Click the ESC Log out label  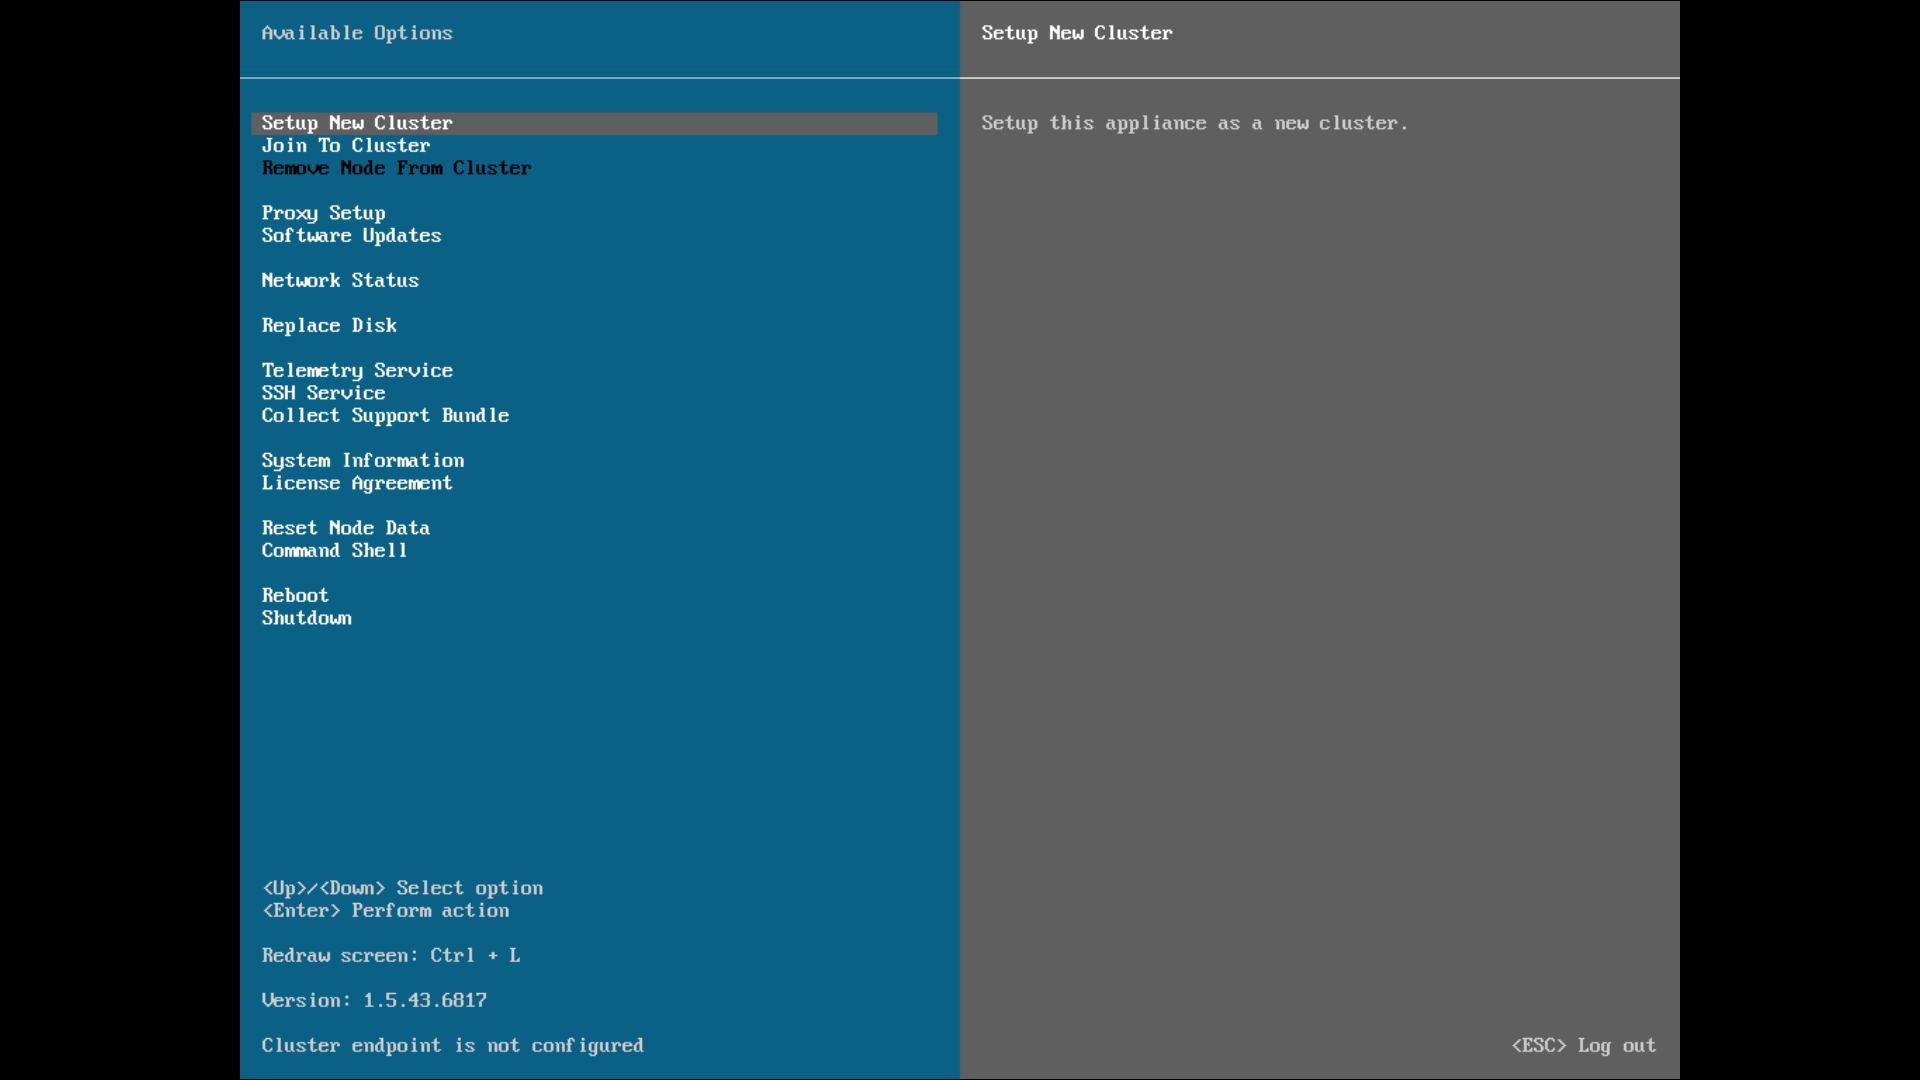pos(1584,1046)
